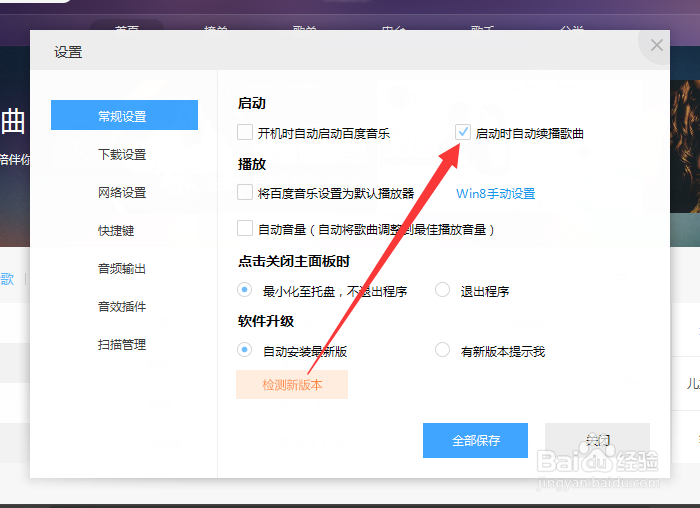The width and height of the screenshot is (700, 508).
Task: Select 最小化至托盘,不退出程序 radio option
Action: [x=244, y=290]
